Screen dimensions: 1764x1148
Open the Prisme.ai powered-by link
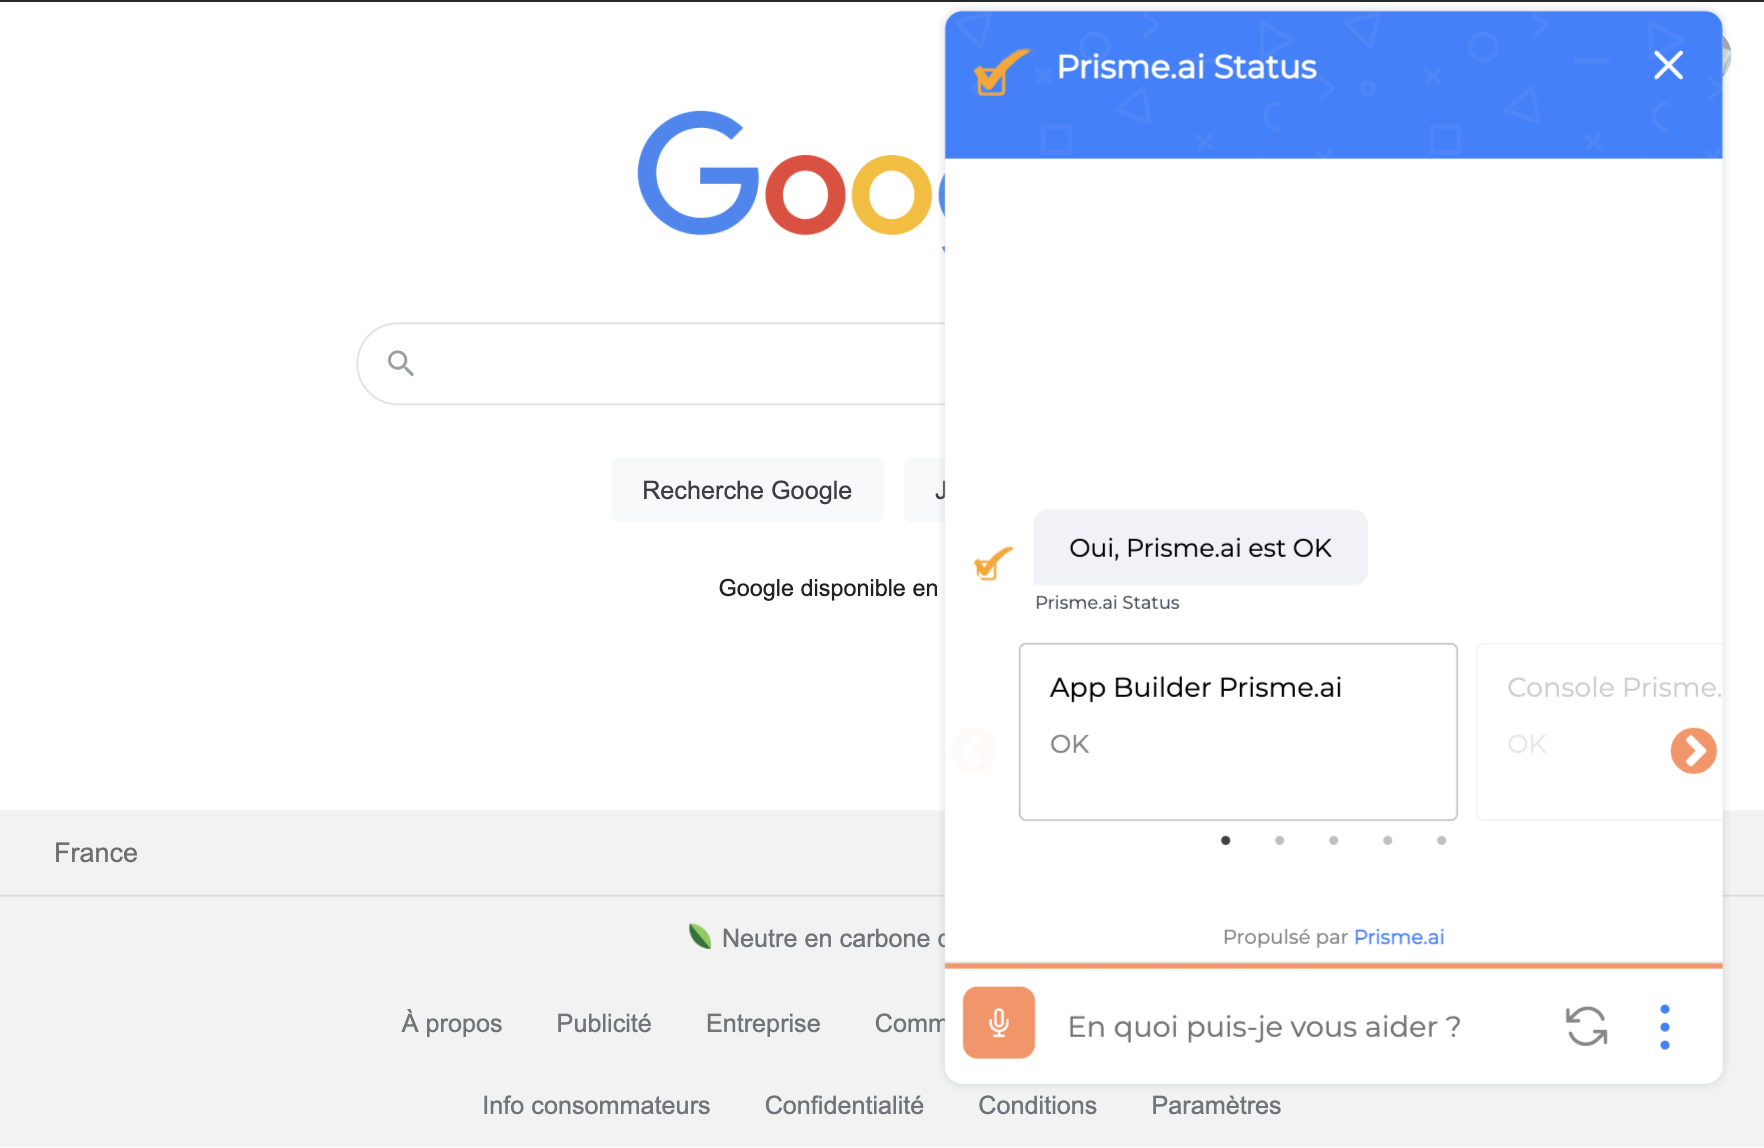pyautogui.click(x=1398, y=937)
